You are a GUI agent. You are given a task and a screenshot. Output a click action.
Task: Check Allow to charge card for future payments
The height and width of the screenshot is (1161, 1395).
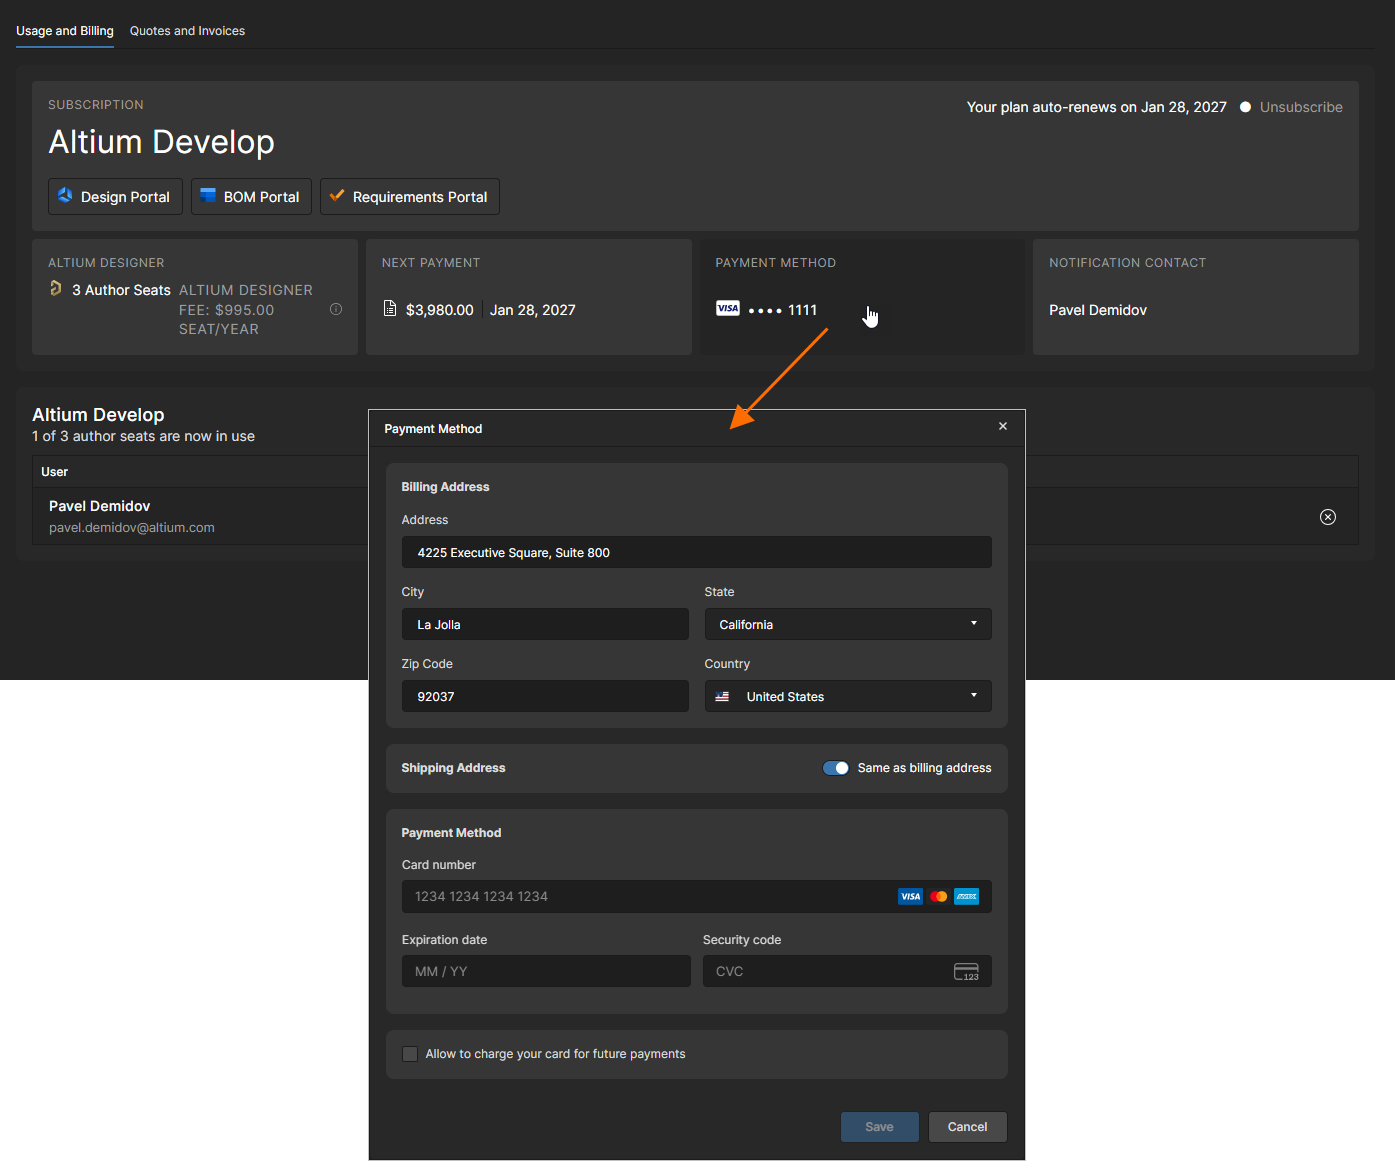410,1054
